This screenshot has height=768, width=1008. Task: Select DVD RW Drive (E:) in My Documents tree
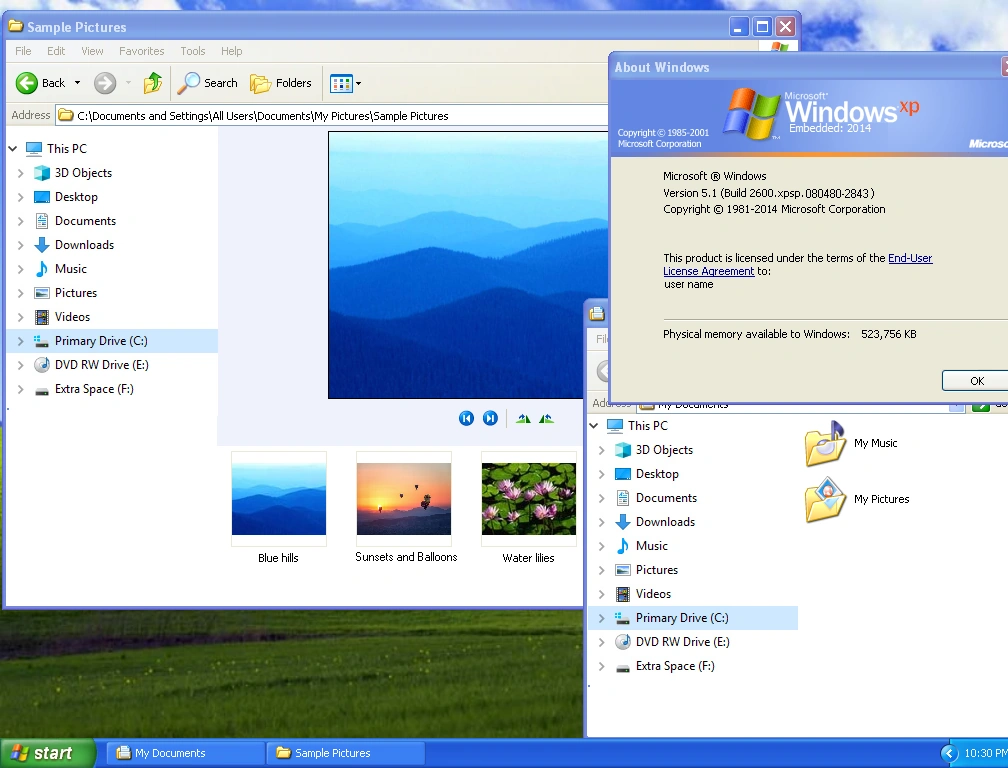[x=672, y=642]
